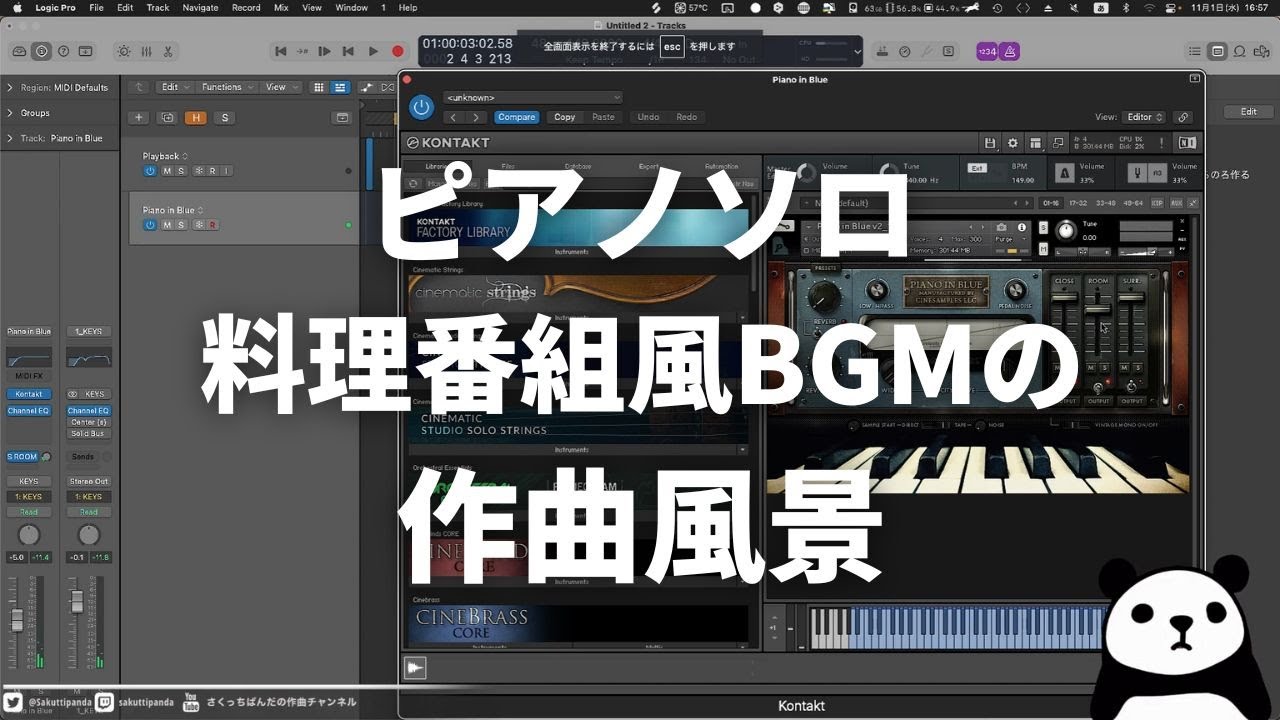Open the Loop Browser button
Image resolution: width=1280 pixels, height=720 pixels.
click(x=1240, y=51)
